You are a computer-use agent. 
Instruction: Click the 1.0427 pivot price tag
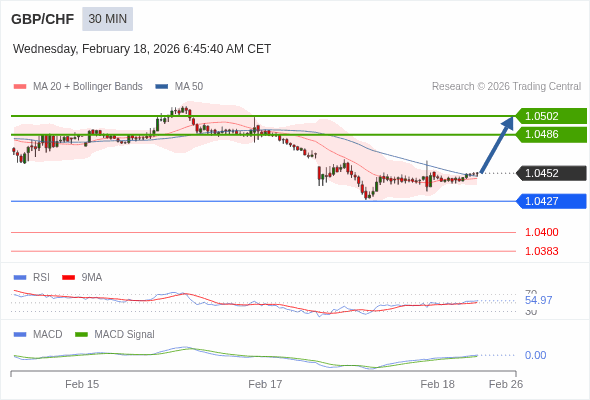click(x=551, y=201)
